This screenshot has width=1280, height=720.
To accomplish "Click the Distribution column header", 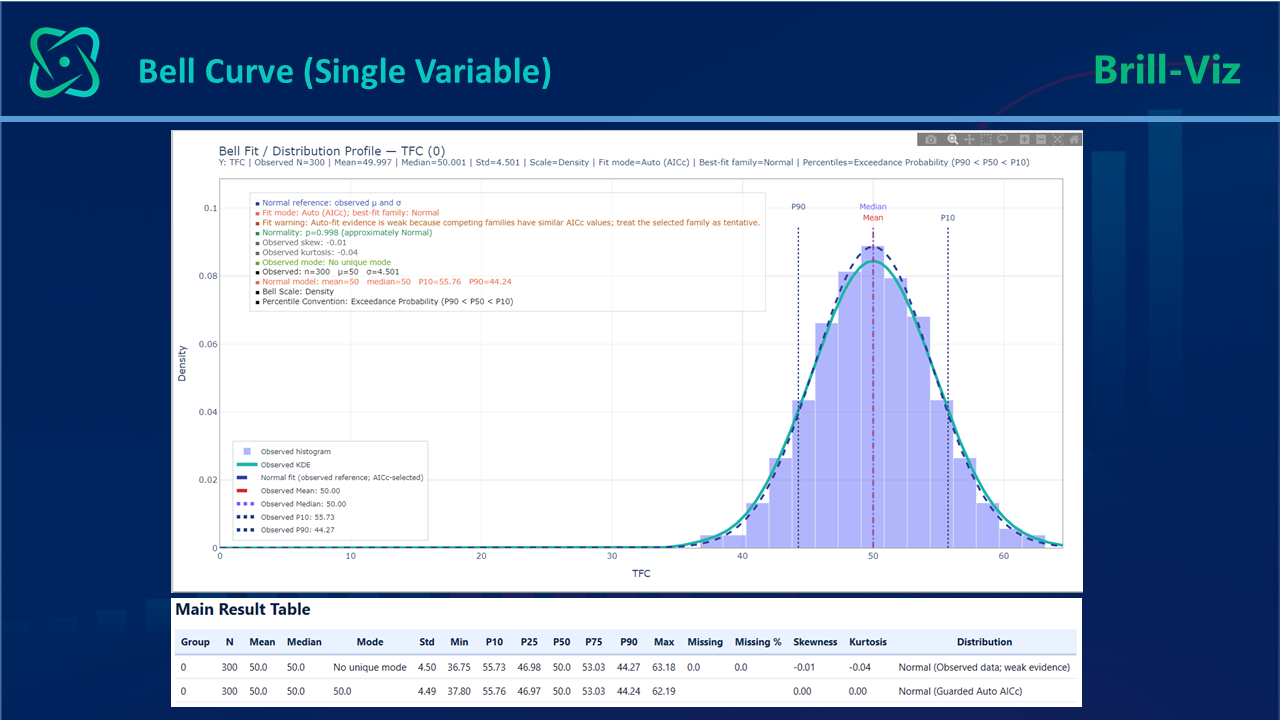I will [984, 642].
